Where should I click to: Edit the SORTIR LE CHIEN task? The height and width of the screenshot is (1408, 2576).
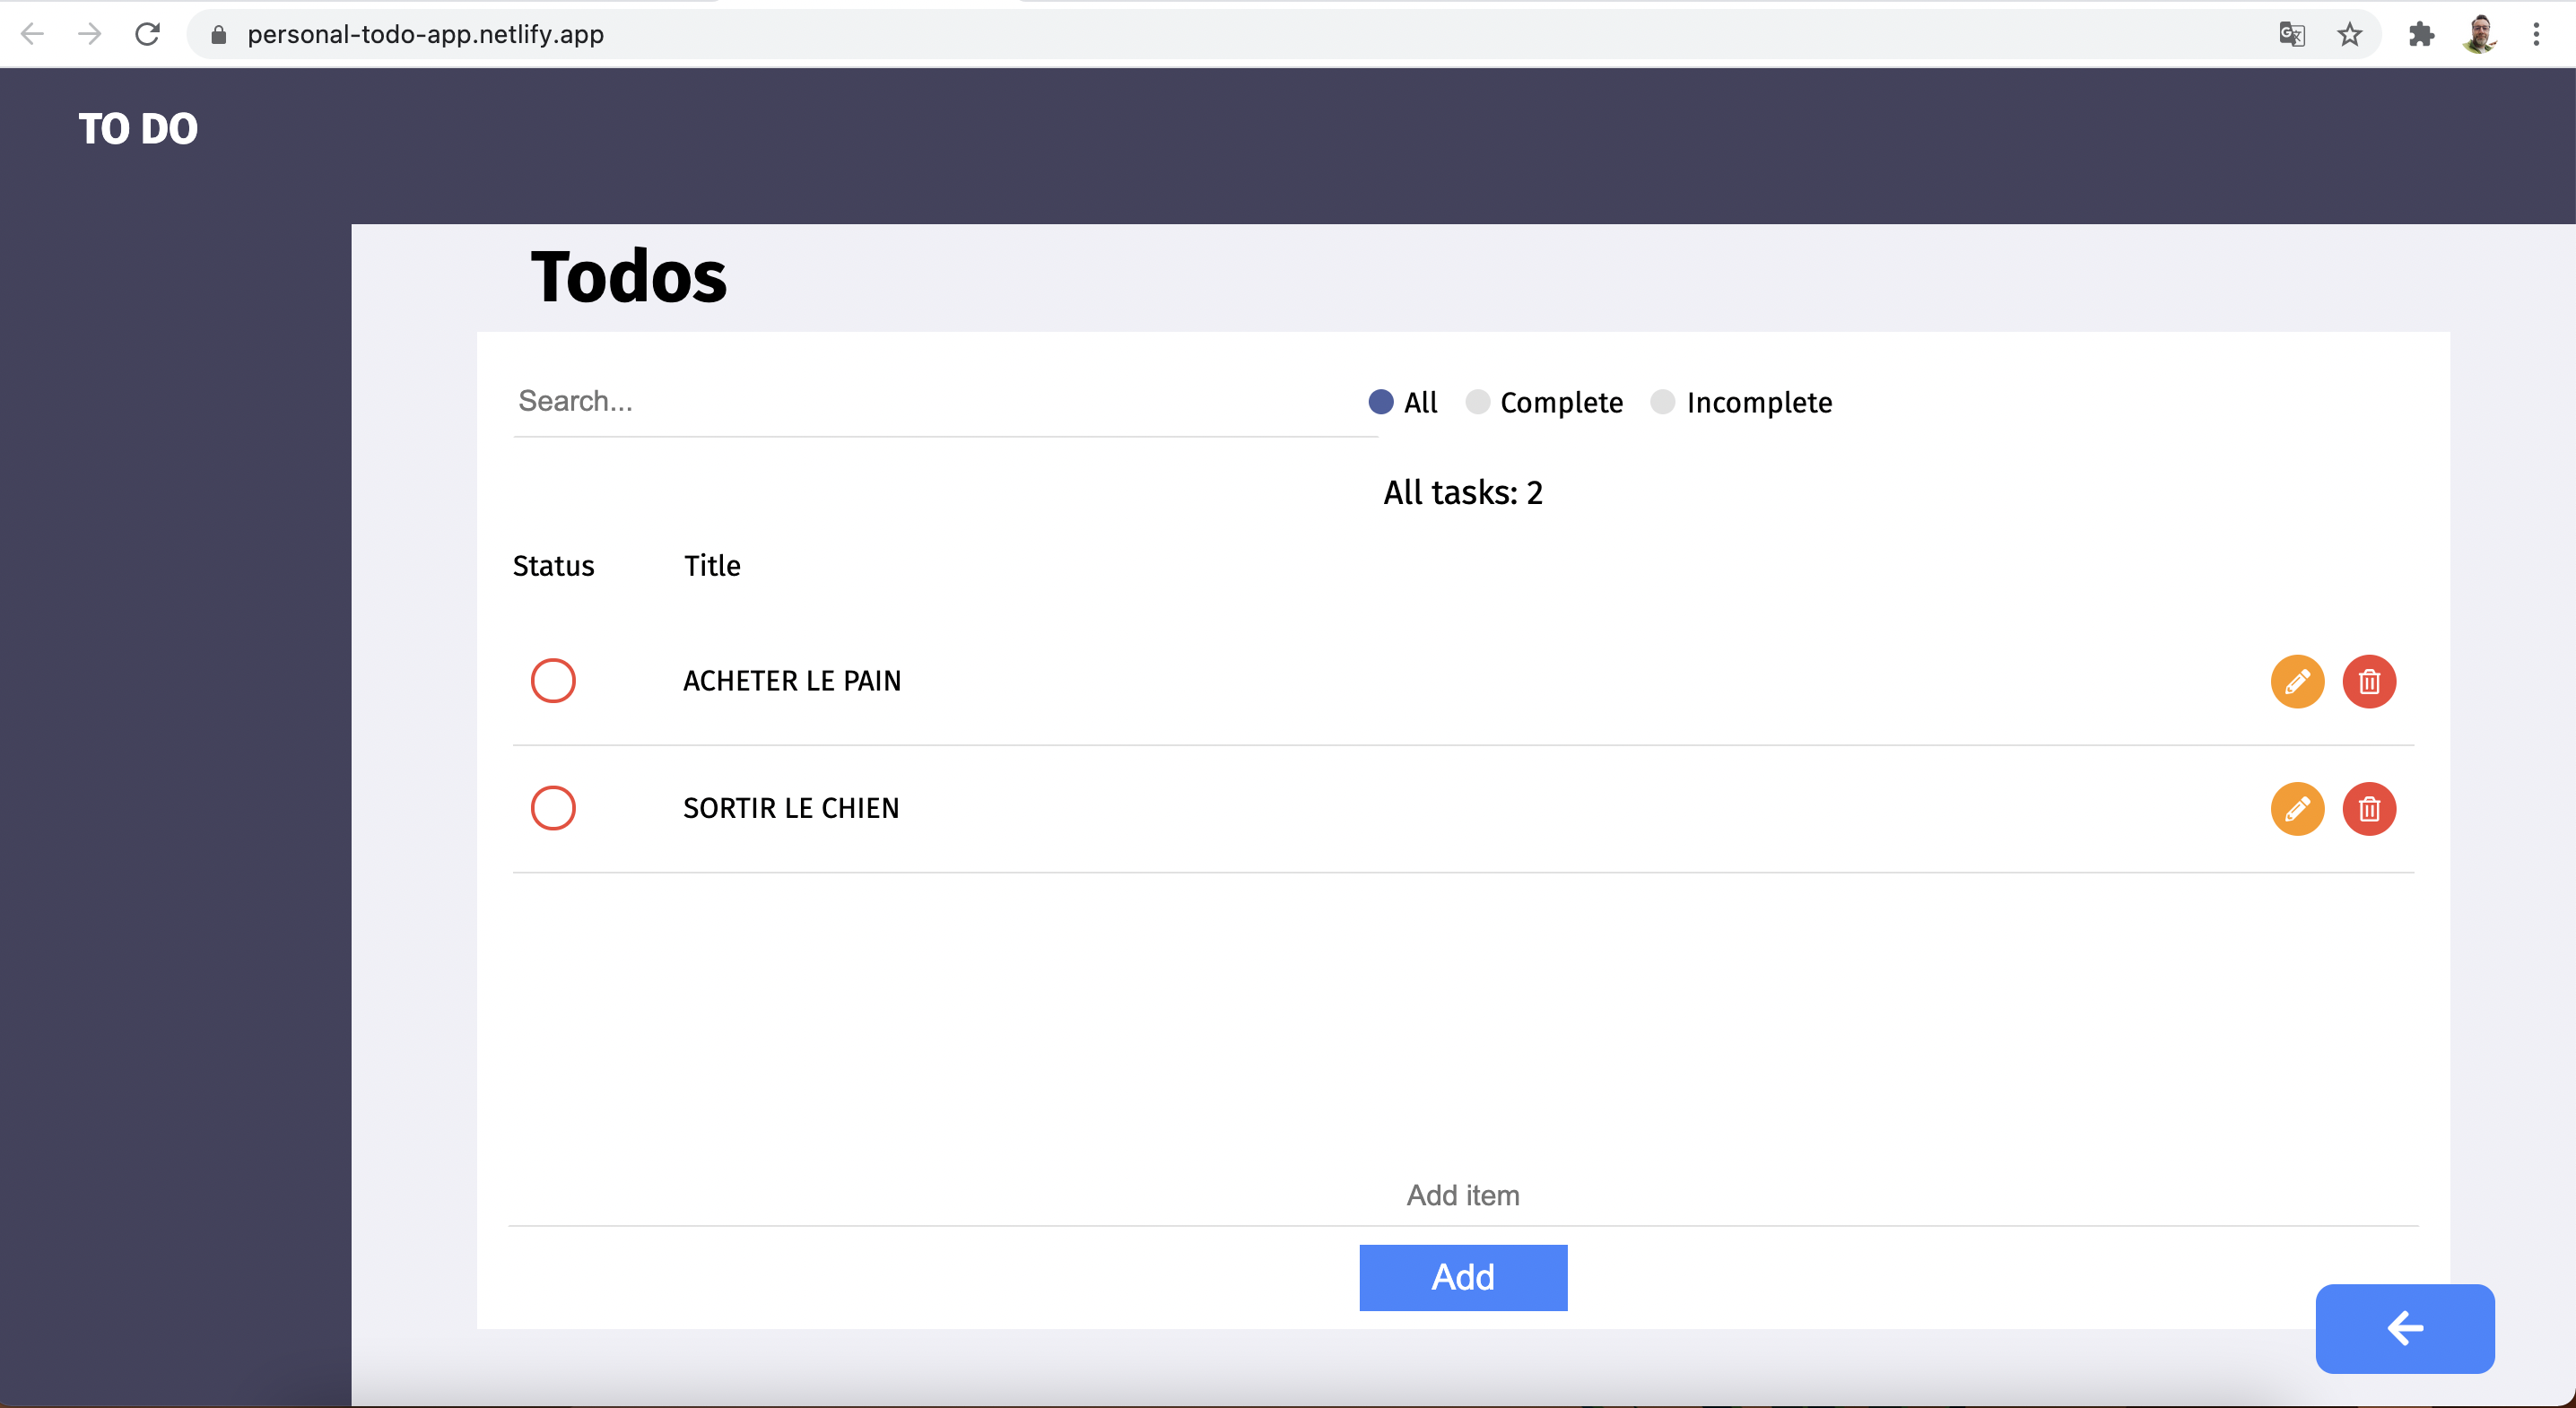tap(2297, 808)
